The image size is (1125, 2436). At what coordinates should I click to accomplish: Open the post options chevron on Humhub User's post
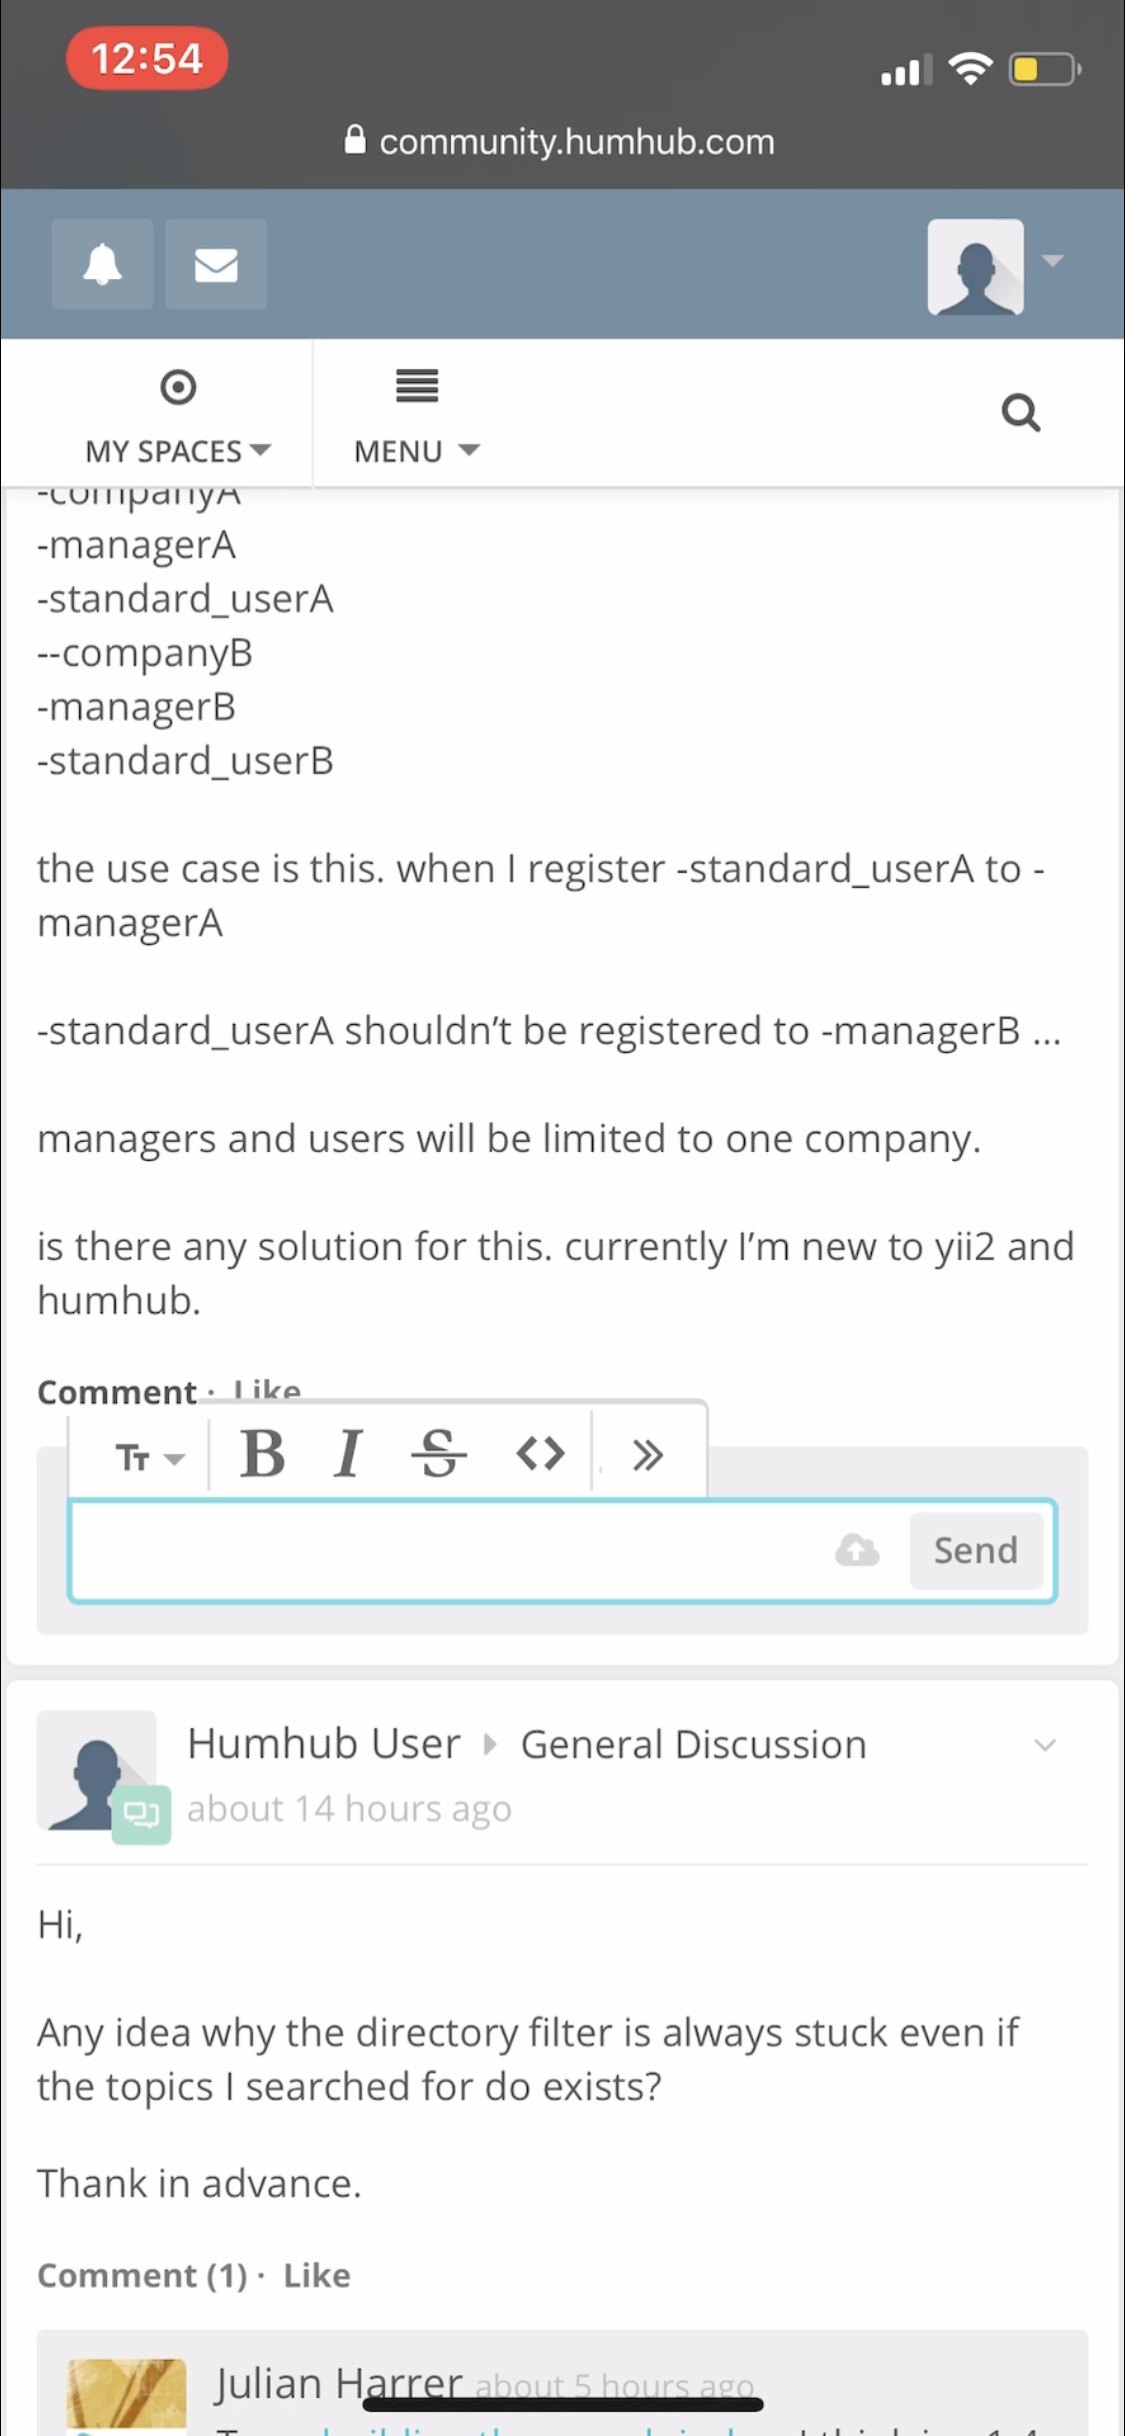pos(1044,1744)
